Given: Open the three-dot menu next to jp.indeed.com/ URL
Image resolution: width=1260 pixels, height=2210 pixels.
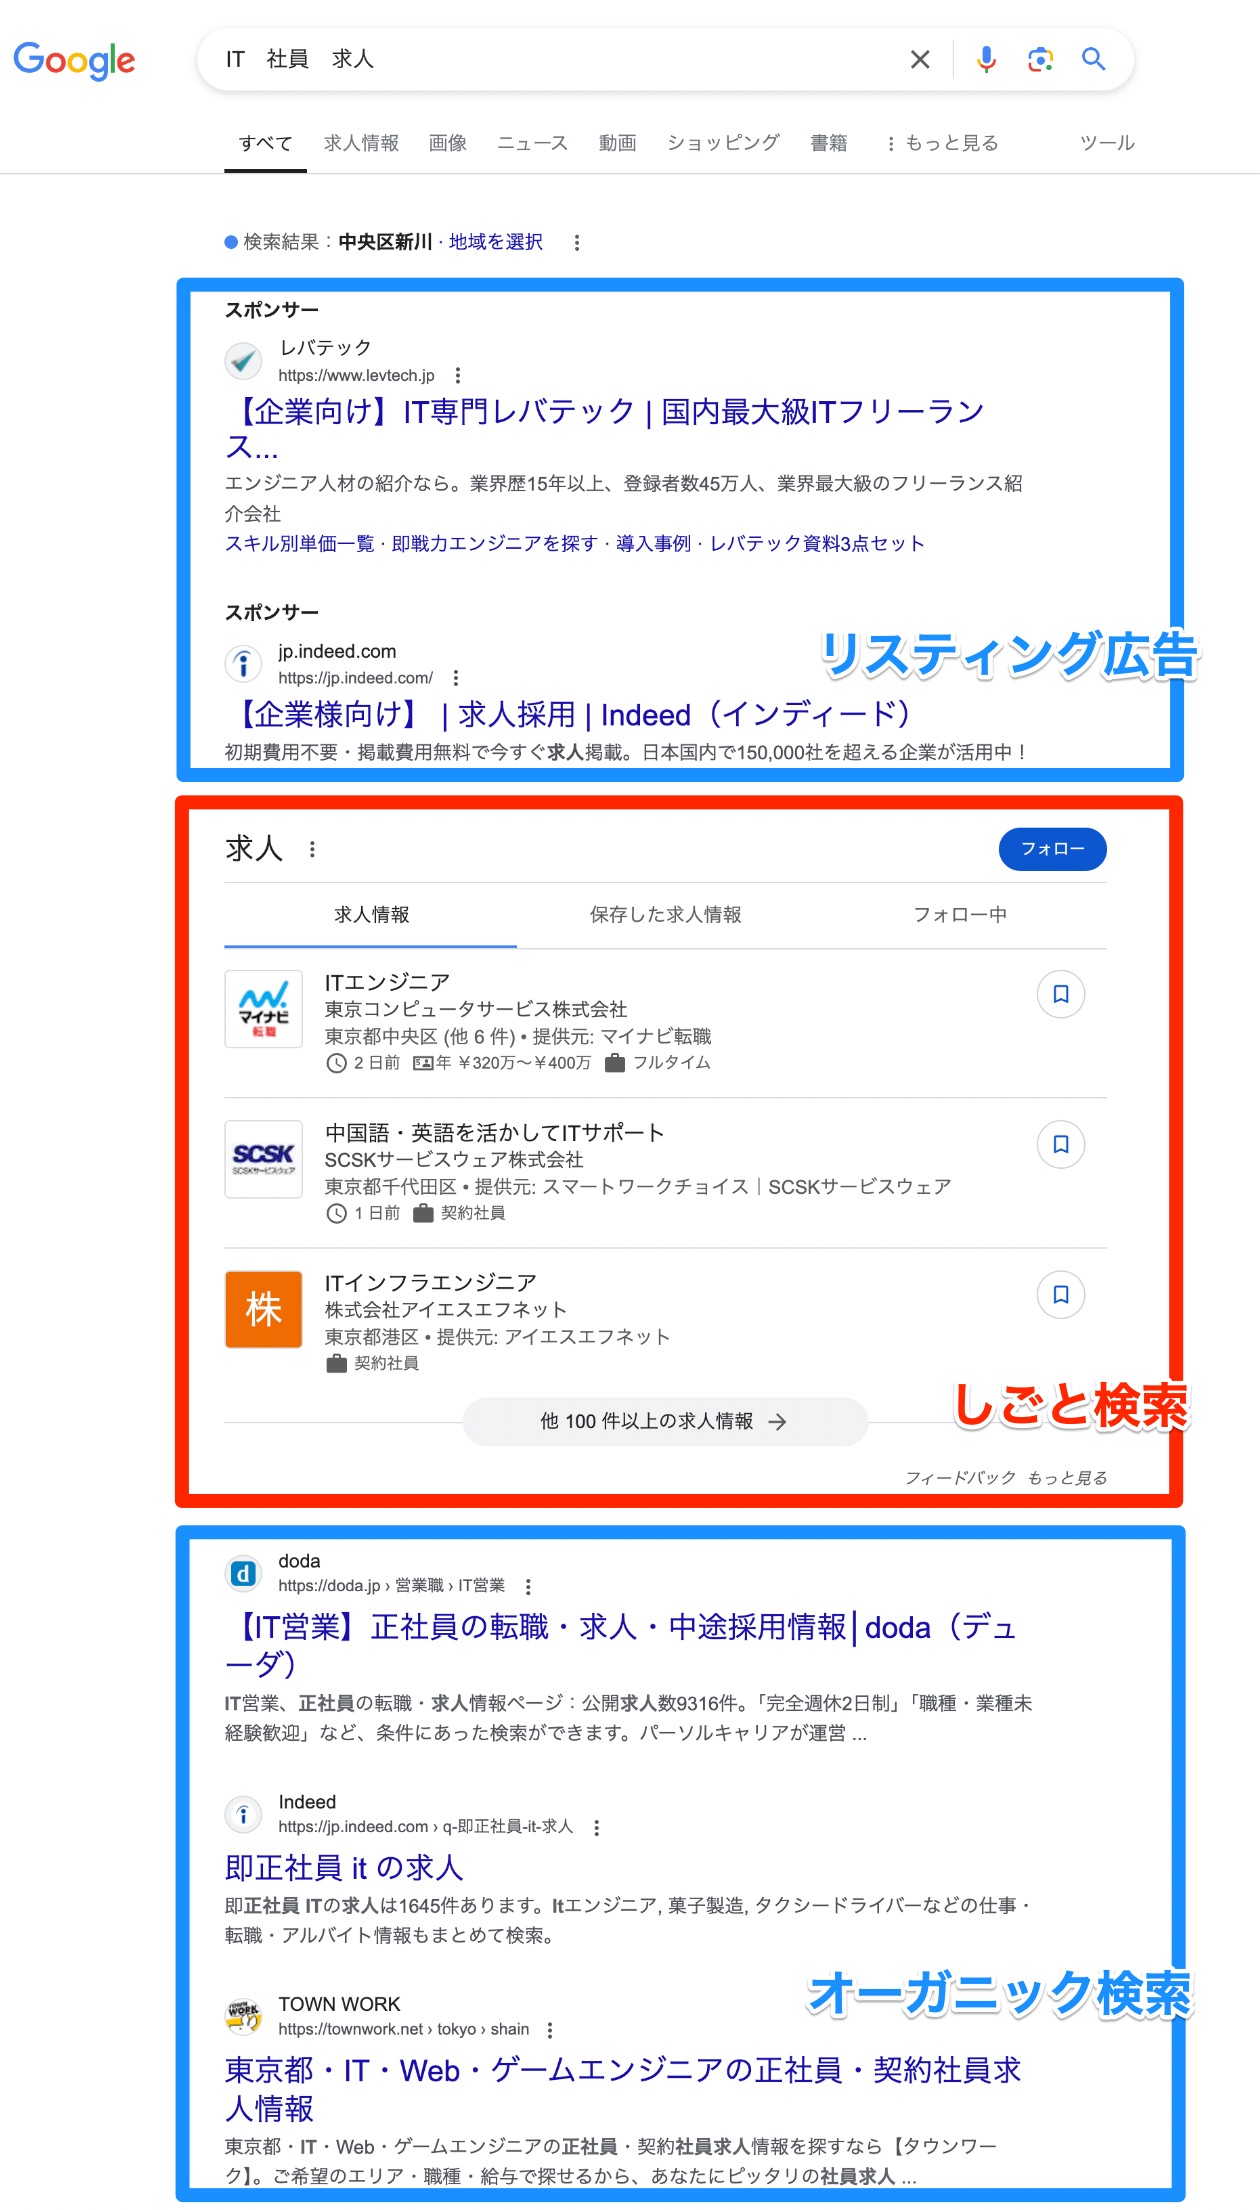Looking at the screenshot, I should pyautogui.click(x=456, y=678).
